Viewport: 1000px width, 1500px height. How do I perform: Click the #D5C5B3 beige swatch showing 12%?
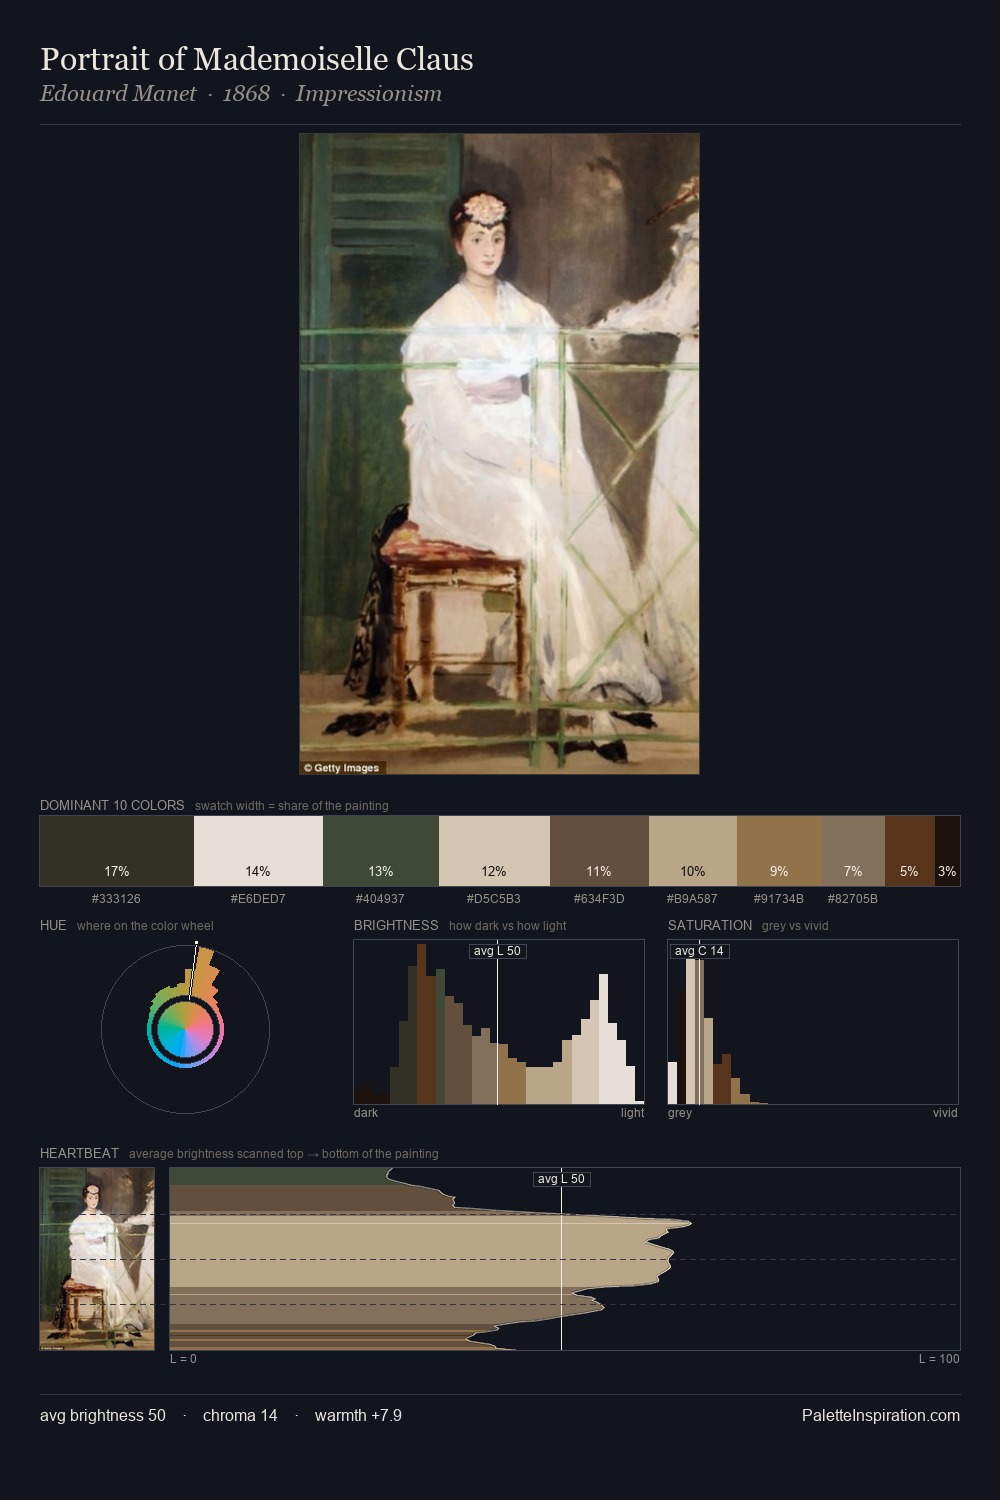(x=494, y=851)
